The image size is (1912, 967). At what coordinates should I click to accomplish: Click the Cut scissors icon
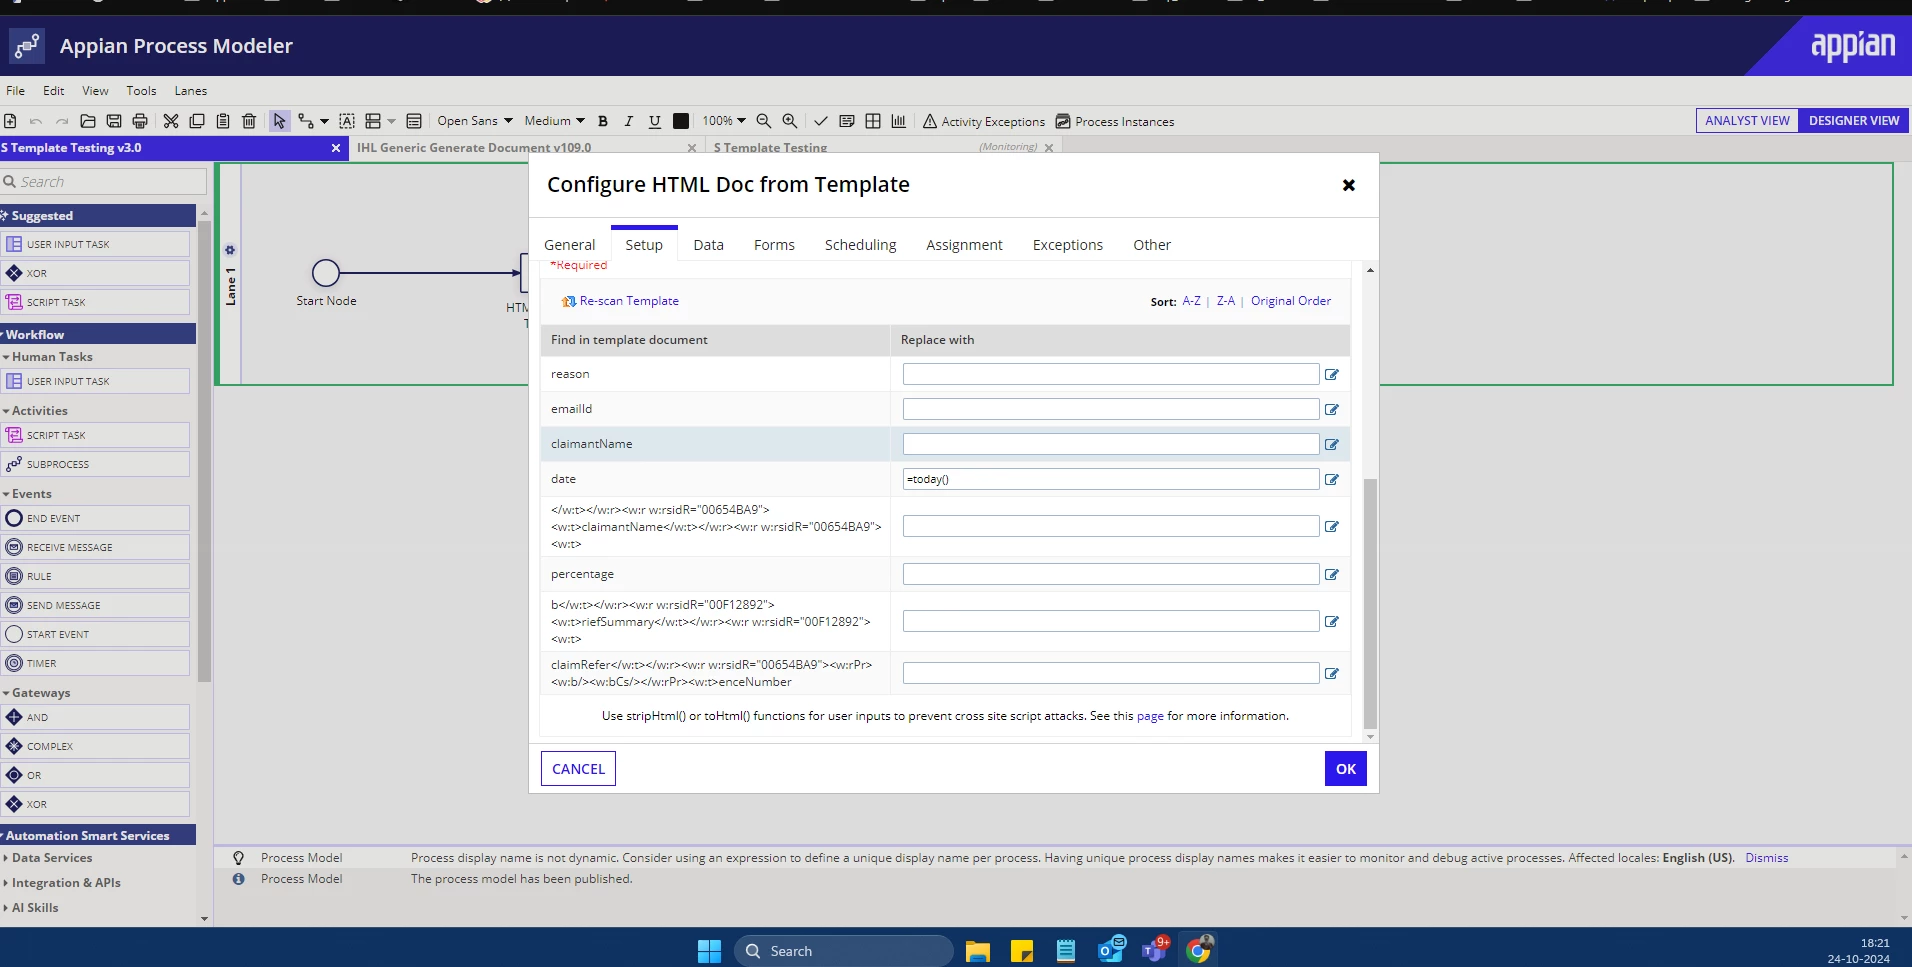(x=171, y=121)
